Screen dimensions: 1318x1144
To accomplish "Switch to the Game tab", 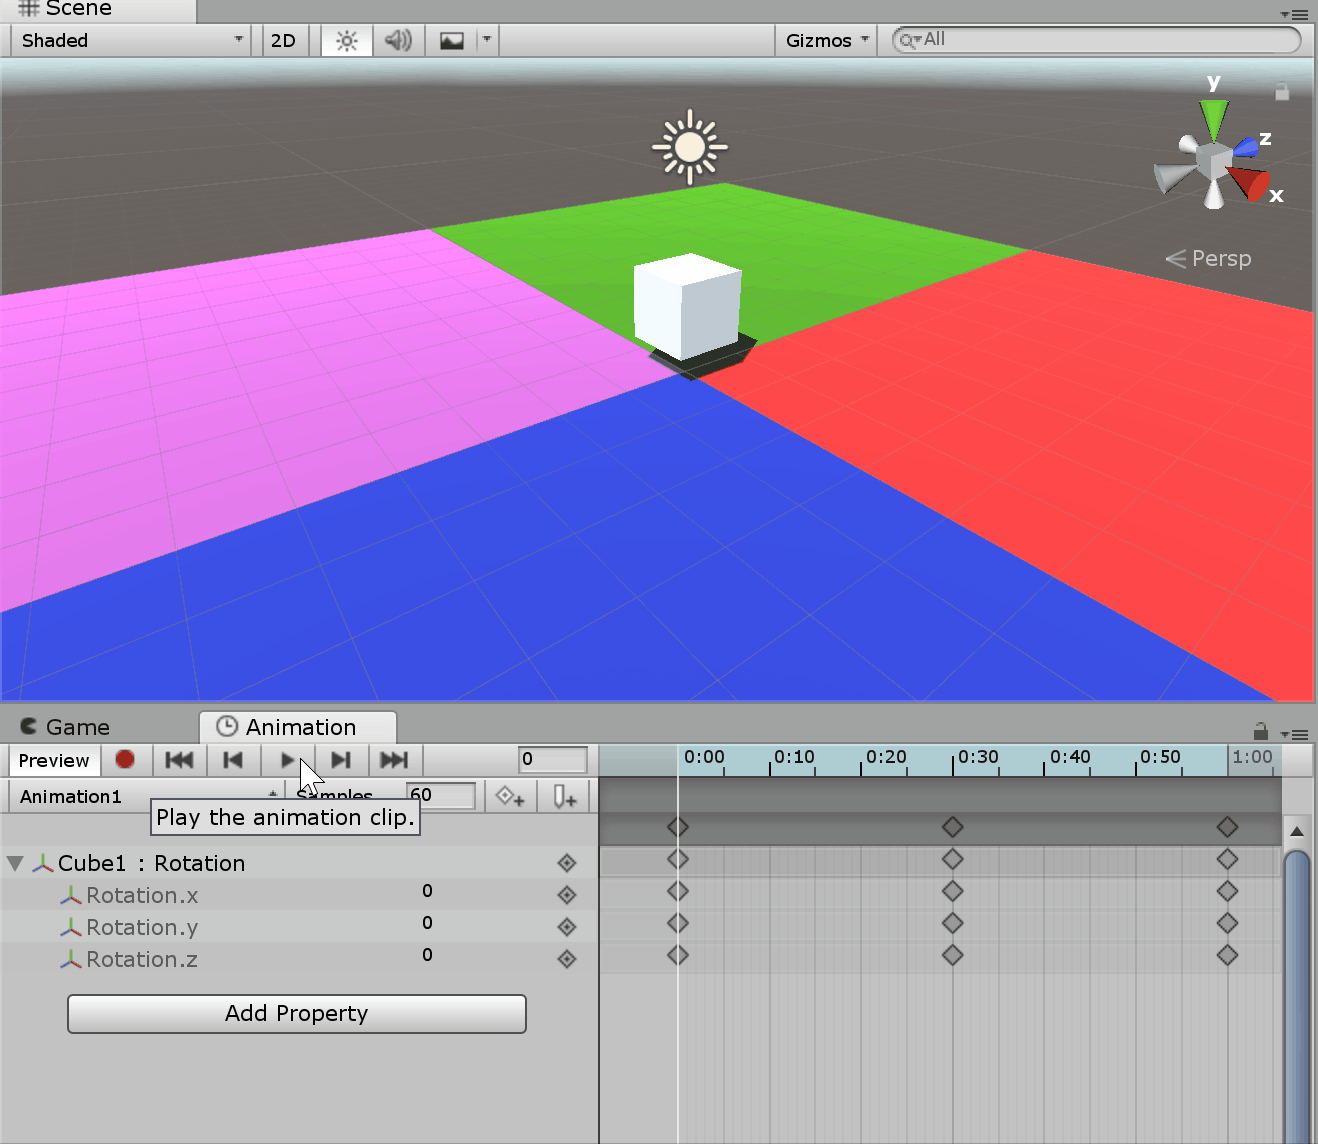I will pos(66,727).
